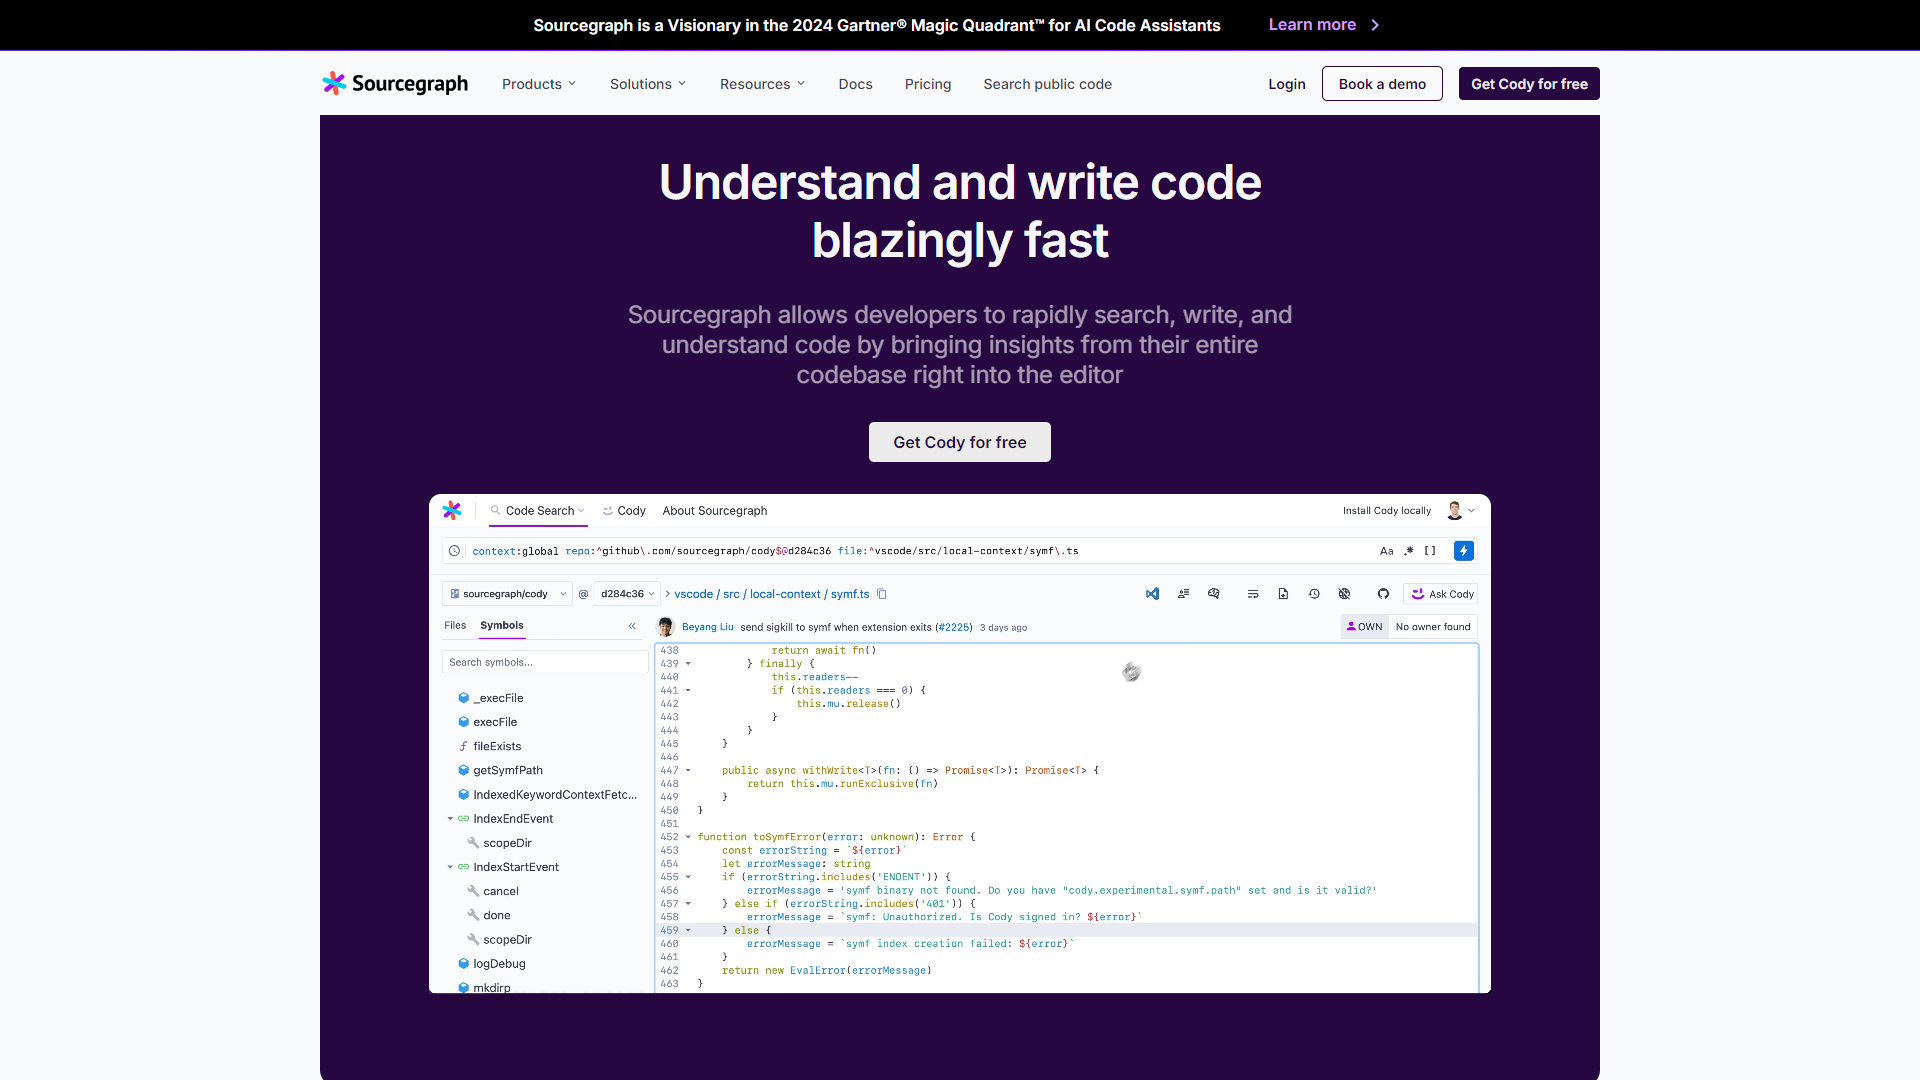Viewport: 1920px width, 1080px height.
Task: Toggle regular expression search mode
Action: [x=1409, y=551]
